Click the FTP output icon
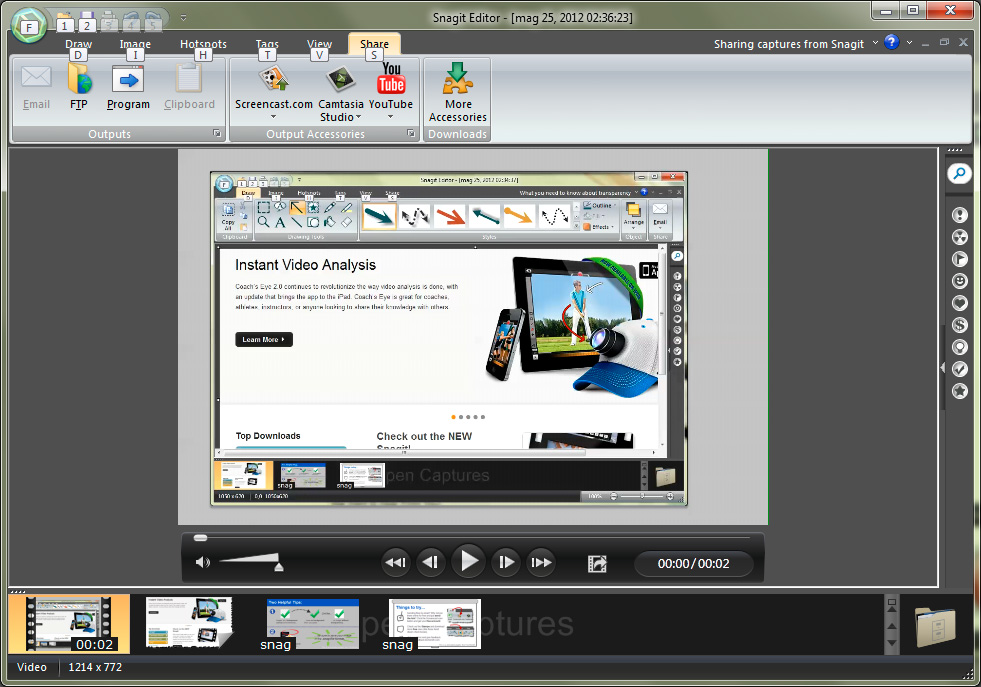The image size is (981, 687). [x=79, y=80]
